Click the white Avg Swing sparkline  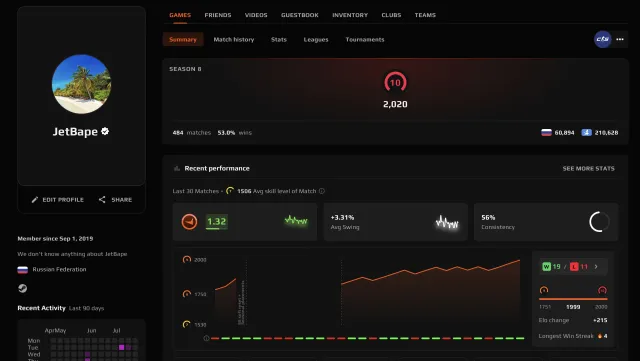pos(447,222)
